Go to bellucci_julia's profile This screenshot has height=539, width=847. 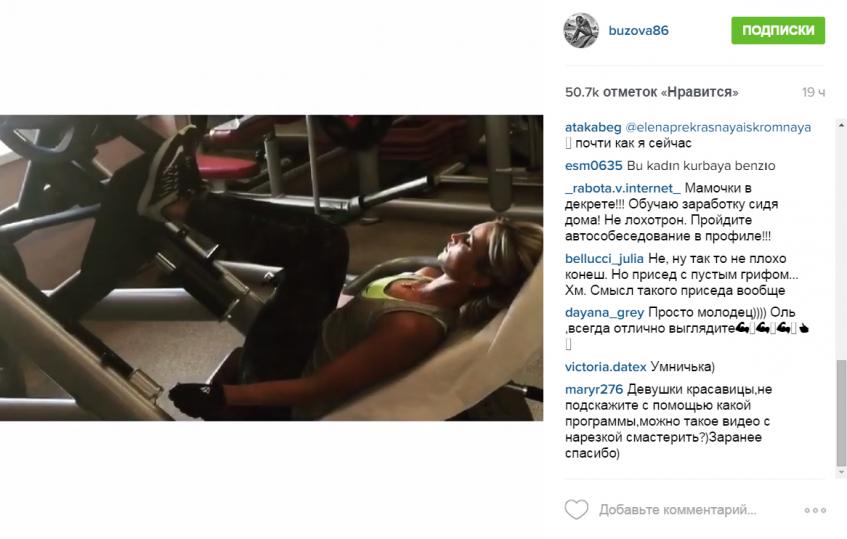(x=604, y=259)
